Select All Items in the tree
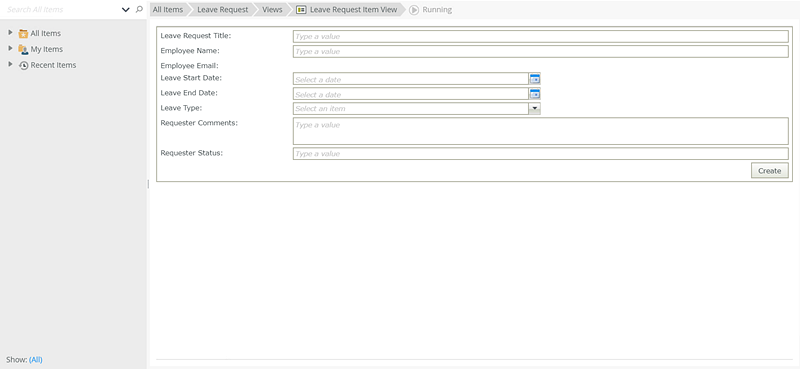The height and width of the screenshot is (369, 800). pos(45,33)
